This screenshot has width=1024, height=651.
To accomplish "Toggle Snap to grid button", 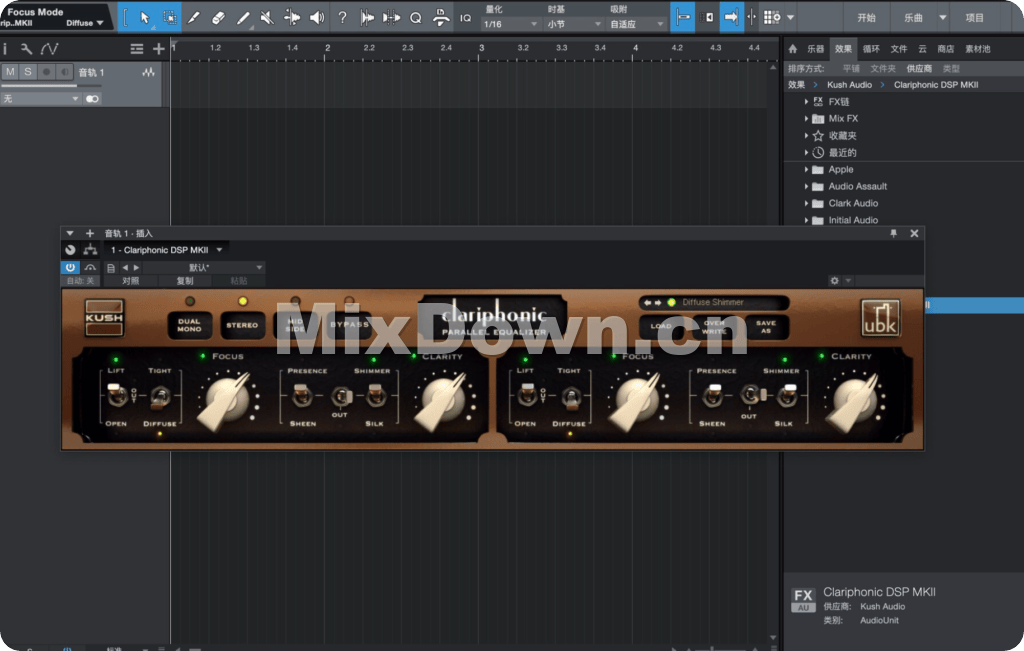I will click(682, 18).
